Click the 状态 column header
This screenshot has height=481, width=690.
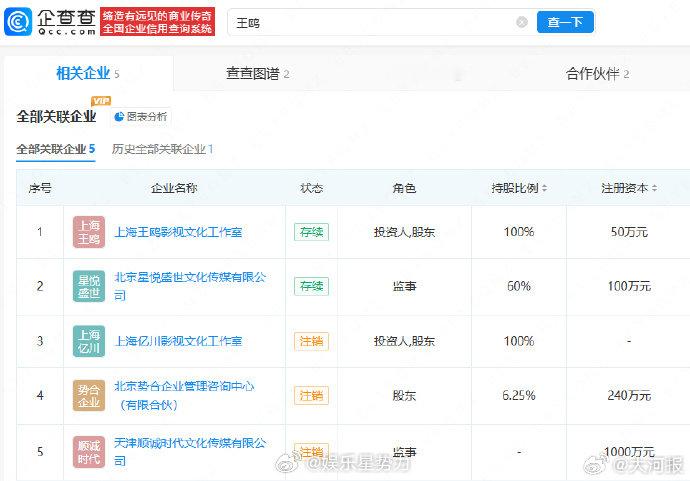[312, 188]
